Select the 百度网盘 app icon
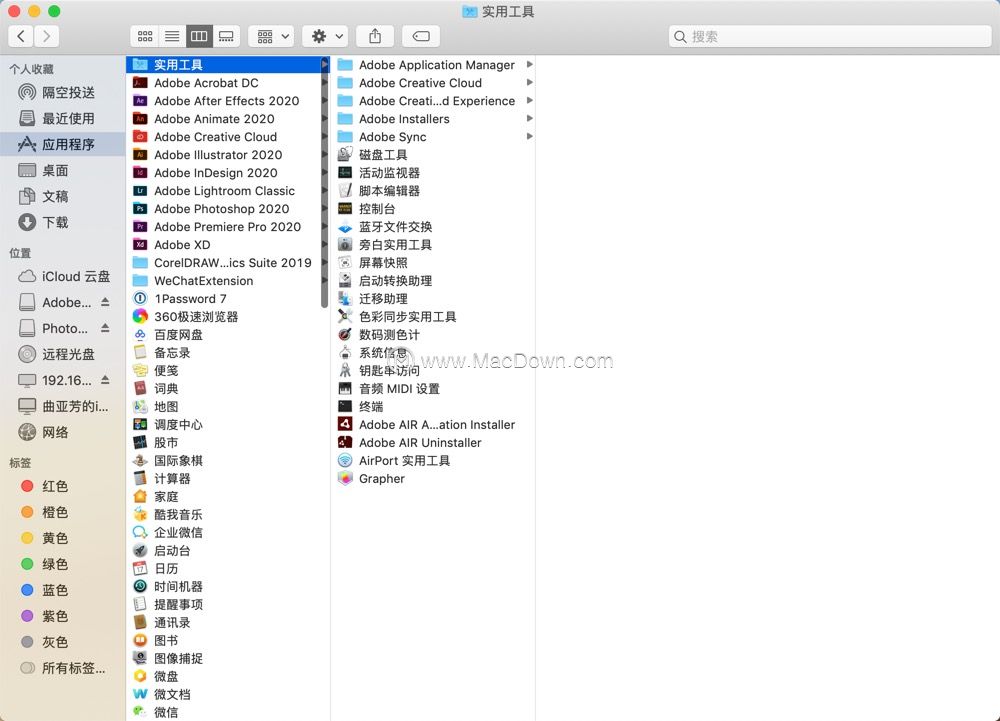This screenshot has width=1000, height=721. 140,335
